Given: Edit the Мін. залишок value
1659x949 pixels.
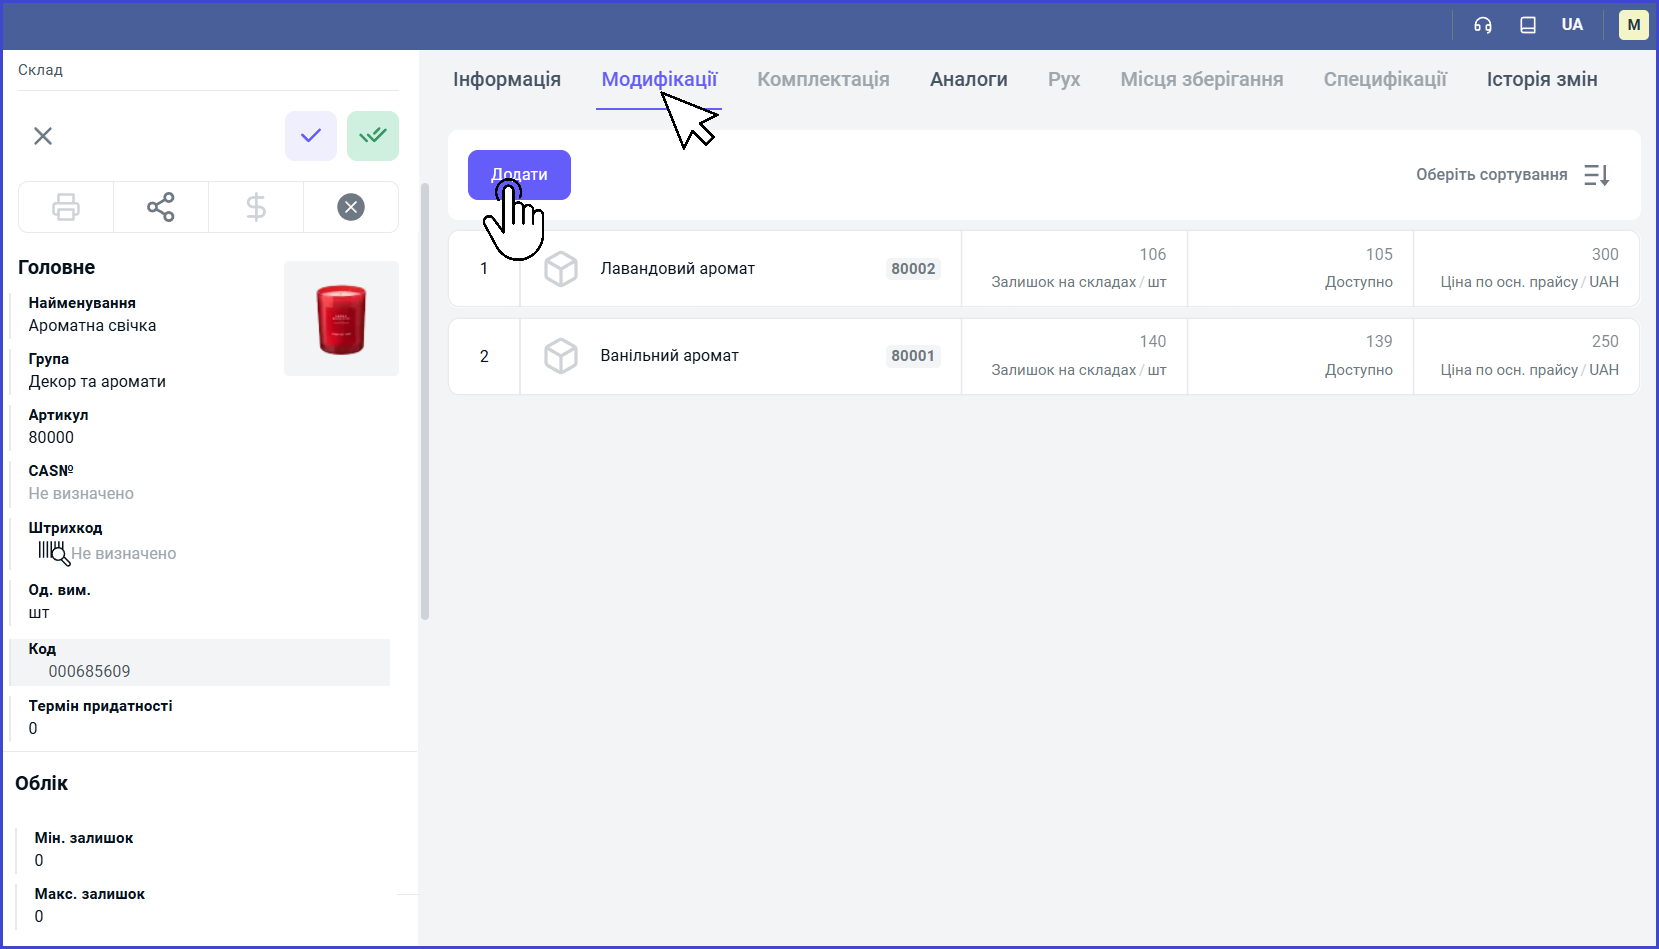Looking at the screenshot, I should tap(39, 860).
